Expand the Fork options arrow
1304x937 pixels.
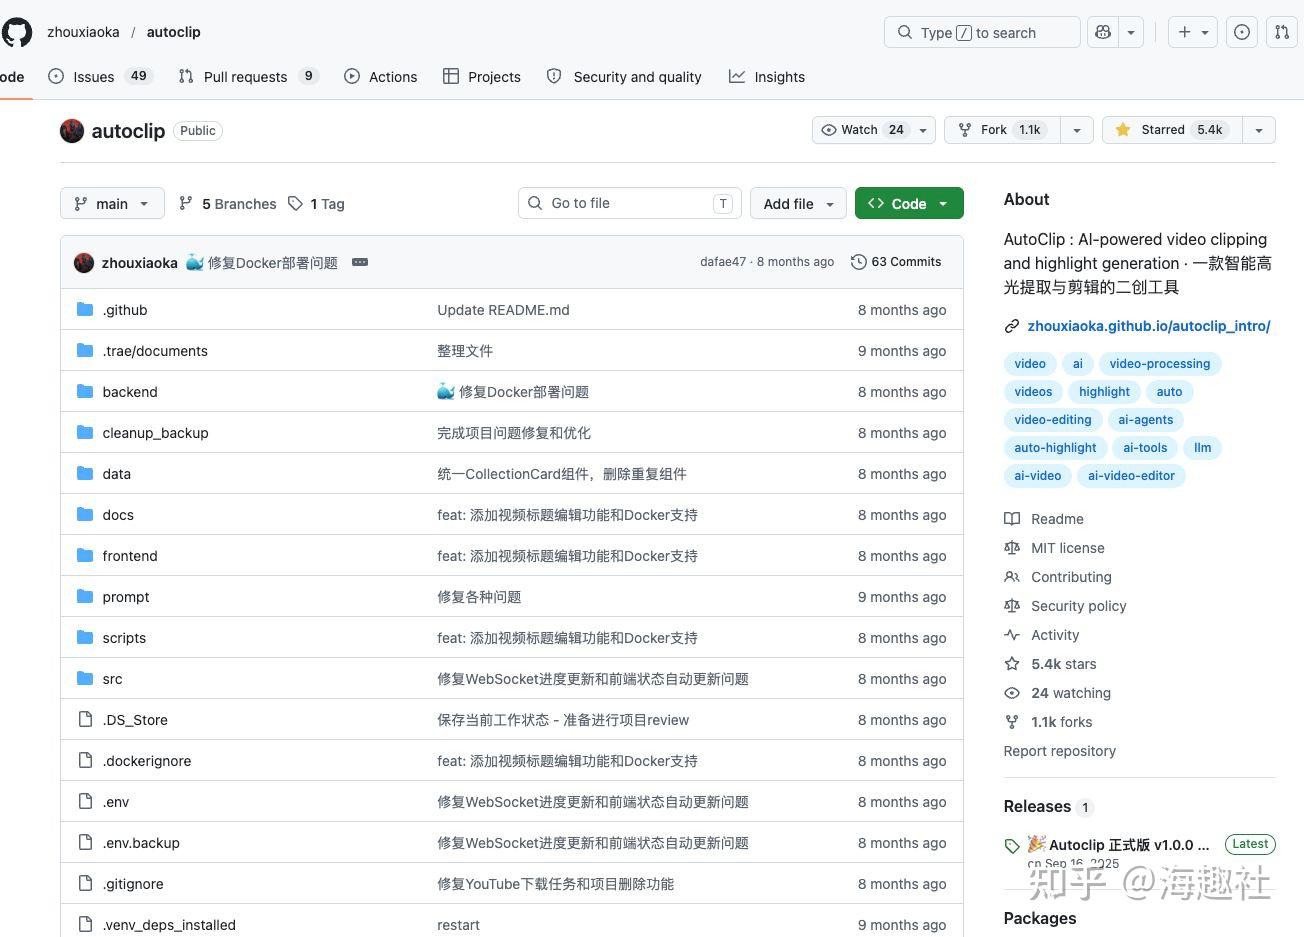1077,130
